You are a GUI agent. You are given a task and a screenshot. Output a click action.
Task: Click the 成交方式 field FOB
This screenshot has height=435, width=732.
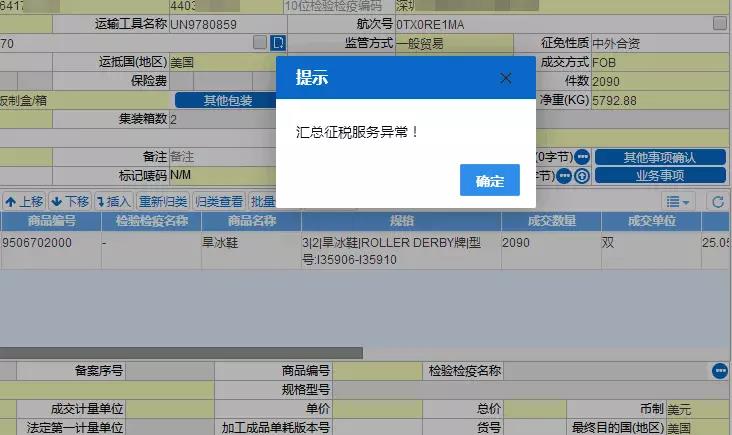[660, 62]
